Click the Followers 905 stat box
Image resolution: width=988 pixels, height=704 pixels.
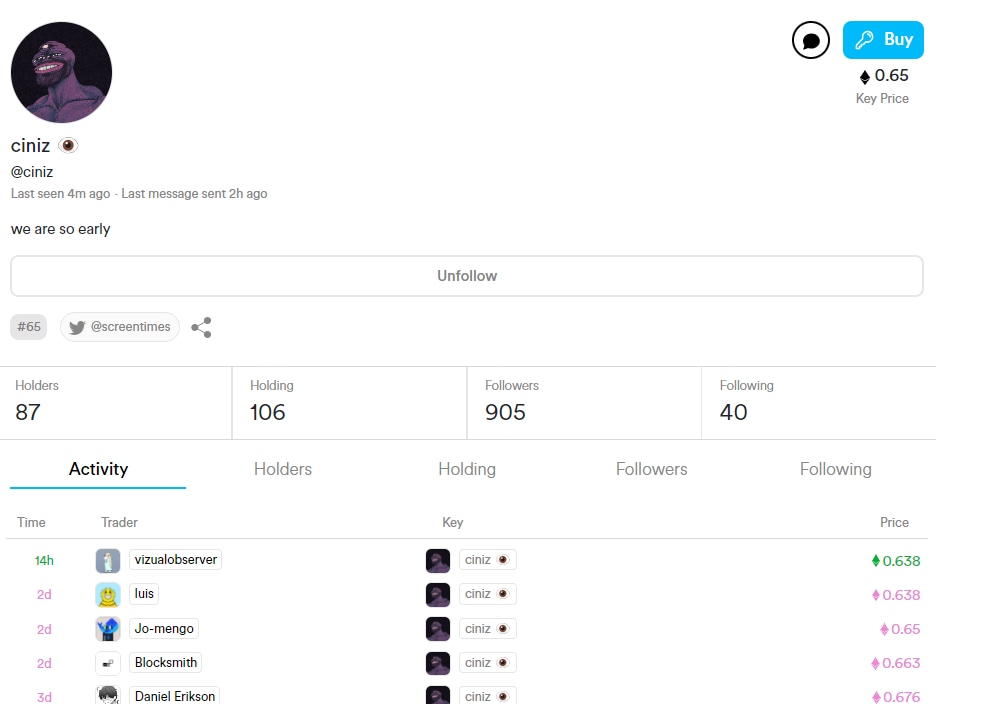coord(584,402)
